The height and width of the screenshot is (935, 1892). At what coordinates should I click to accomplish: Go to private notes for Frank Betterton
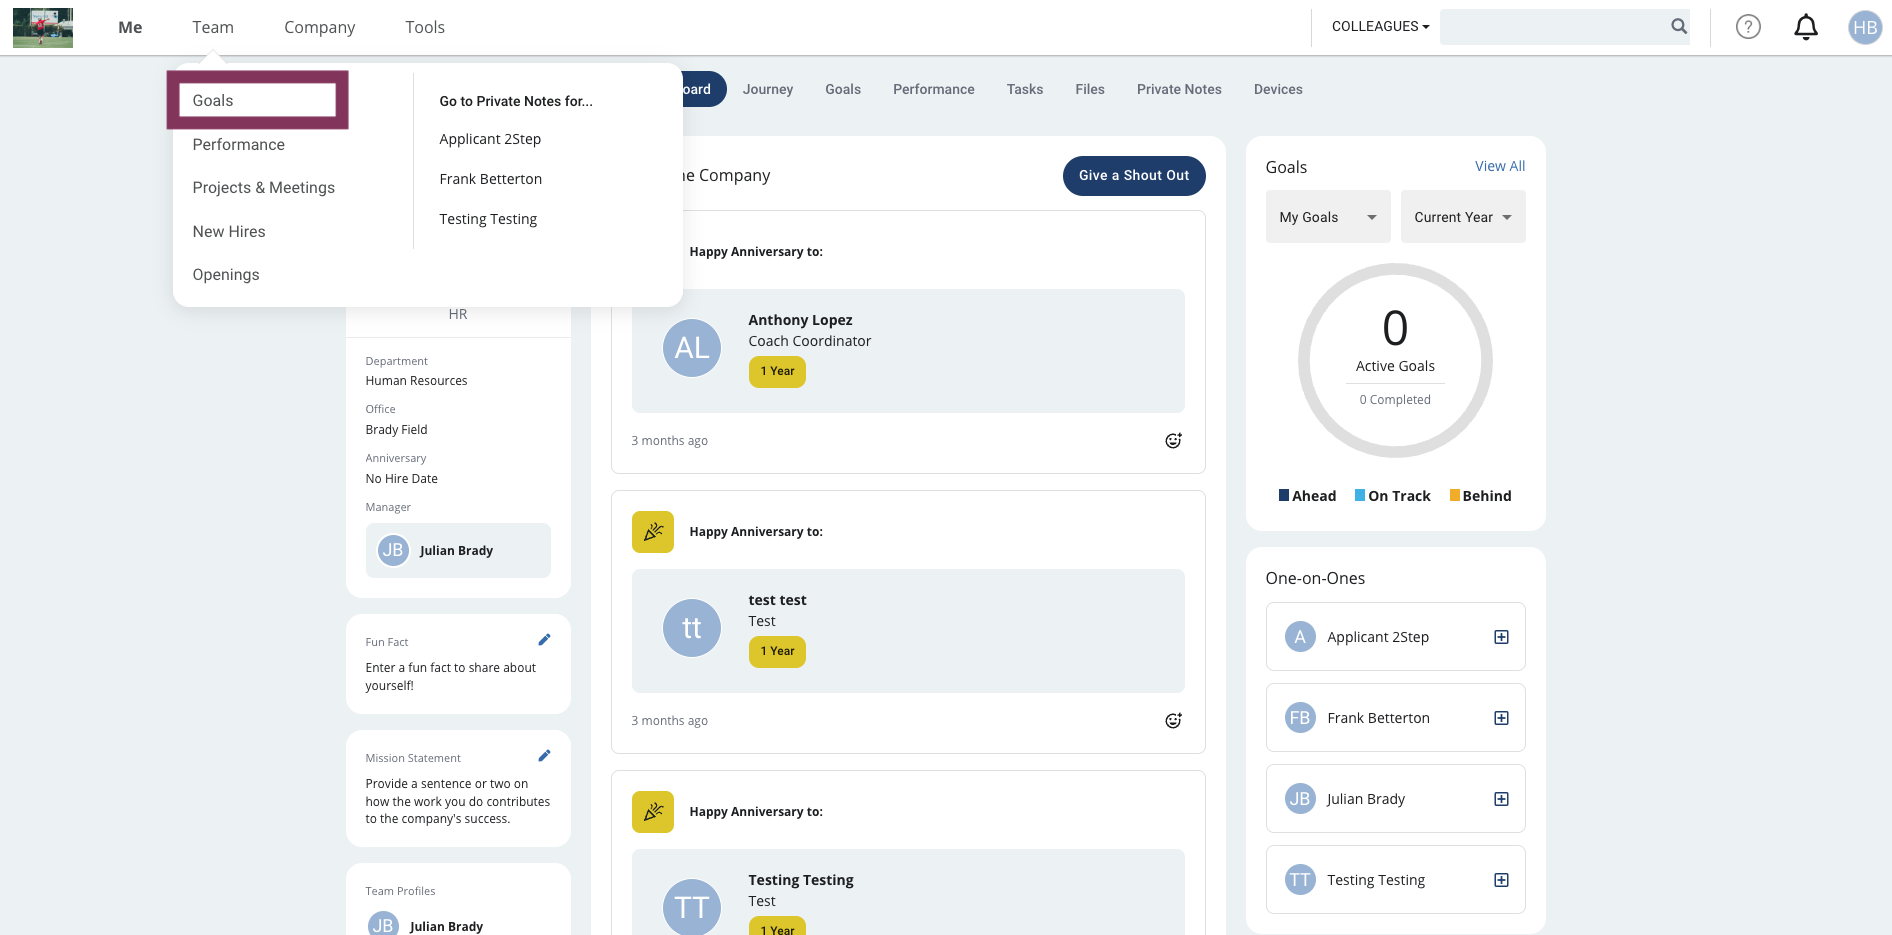[x=490, y=179]
